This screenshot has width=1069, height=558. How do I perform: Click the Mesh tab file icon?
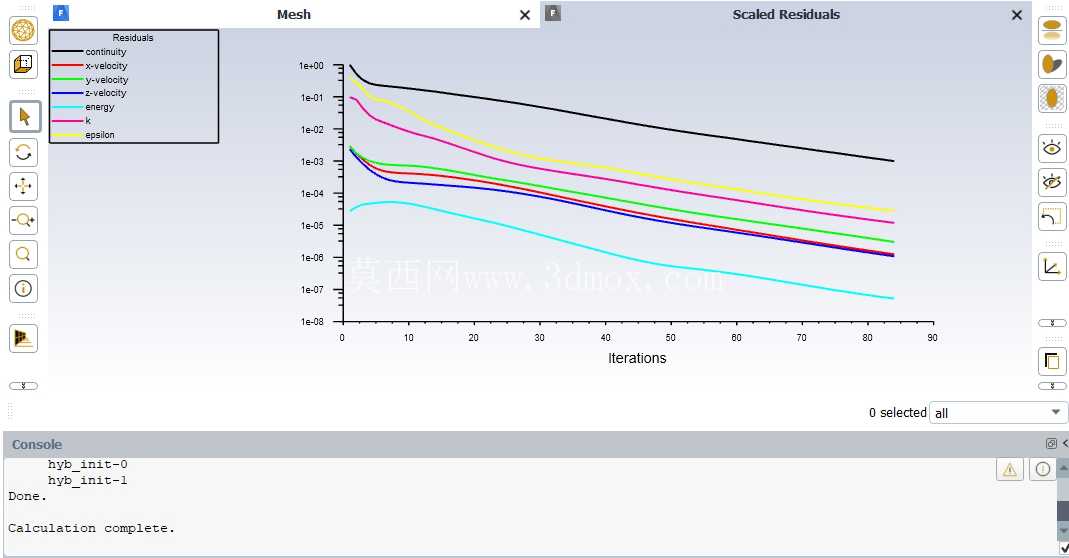pos(61,12)
